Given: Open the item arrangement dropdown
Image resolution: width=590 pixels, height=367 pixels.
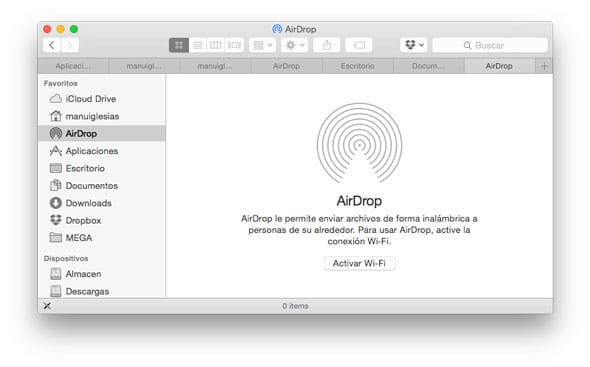Looking at the screenshot, I should [262, 45].
